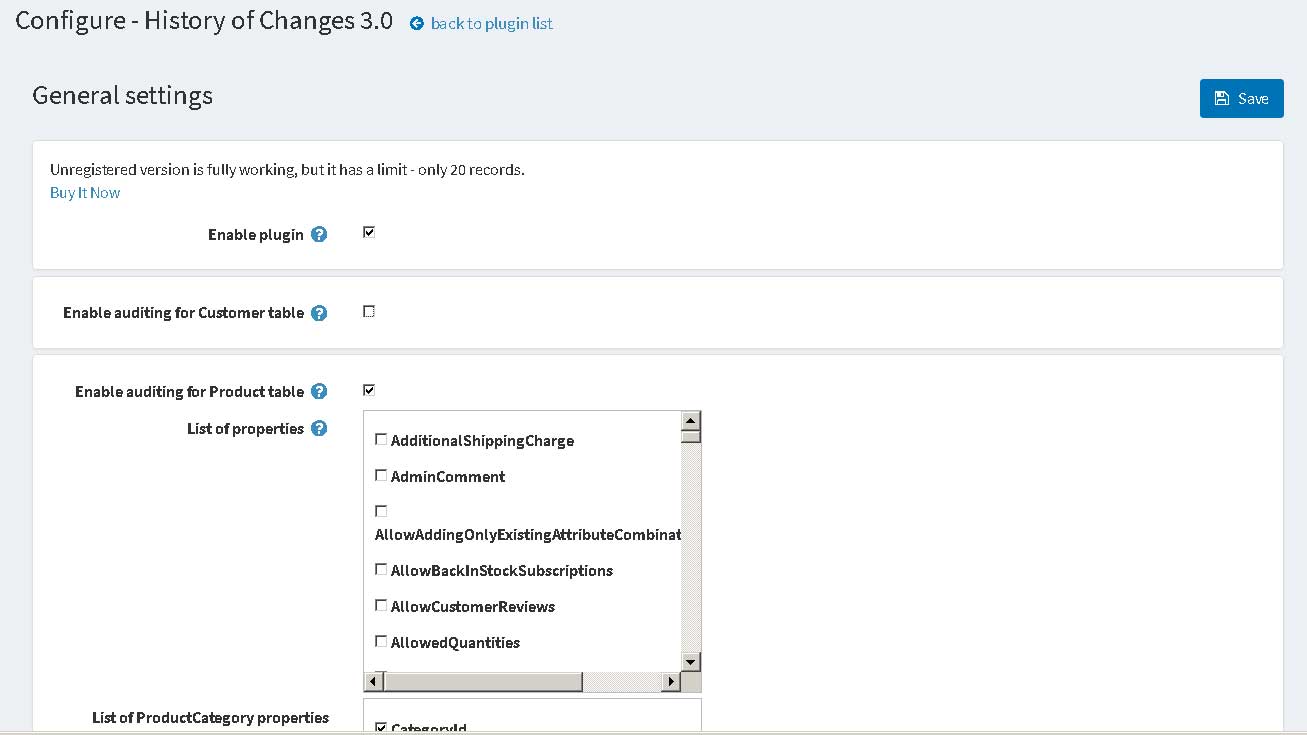The height and width of the screenshot is (735, 1307).
Task: Click the Enable auditing for Customer table label
Action: point(183,313)
